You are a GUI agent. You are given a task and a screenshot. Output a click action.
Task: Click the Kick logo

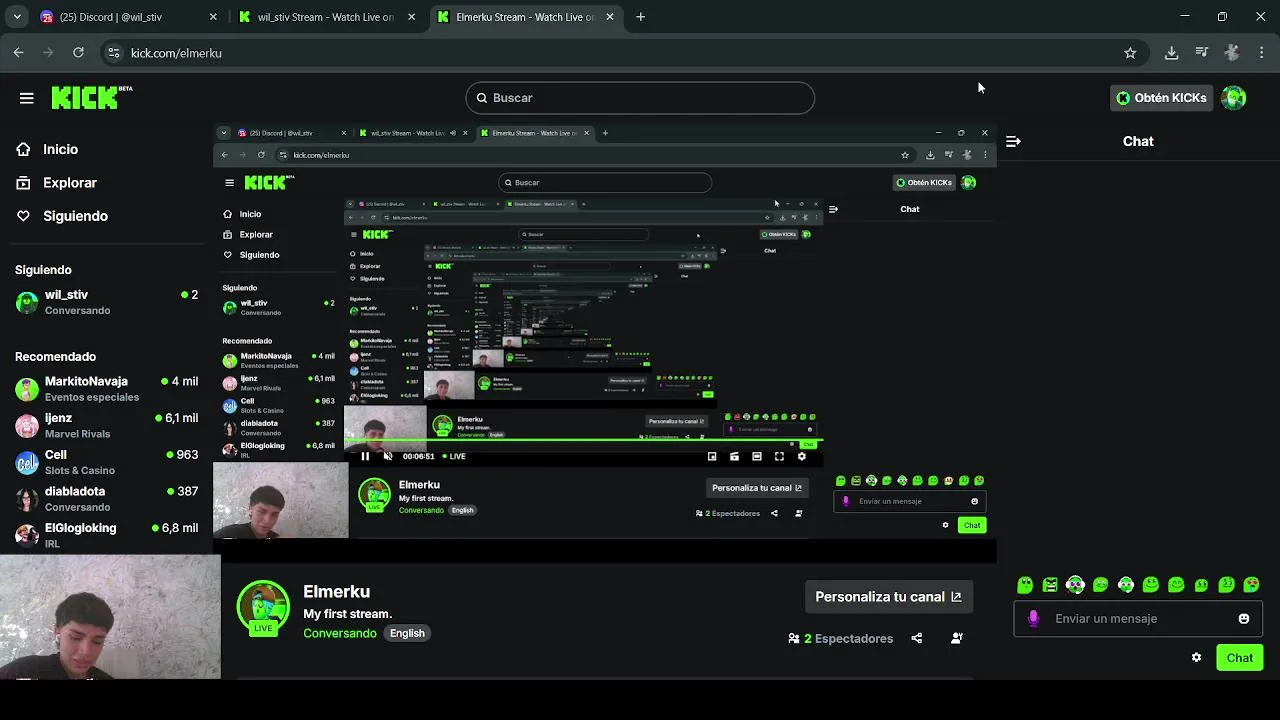(91, 97)
